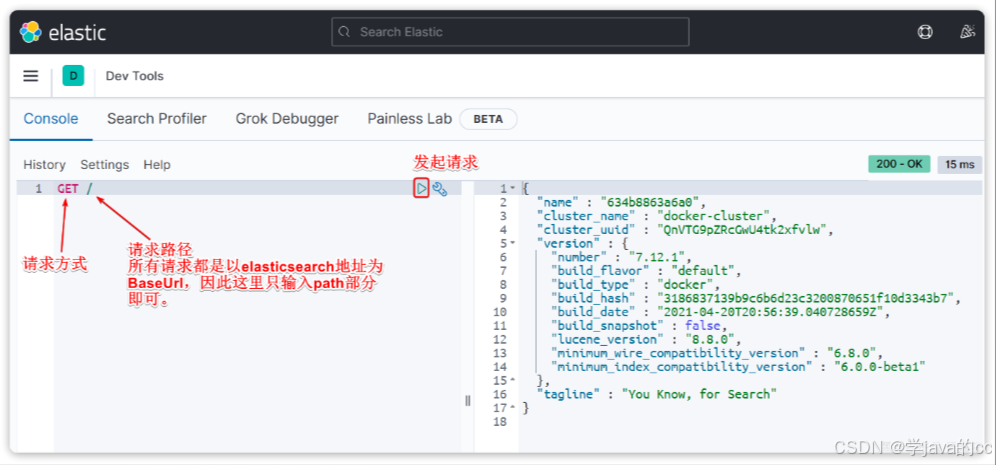996x465 pixels.
Task: Click the BETA badge
Action: pyautogui.click(x=488, y=119)
